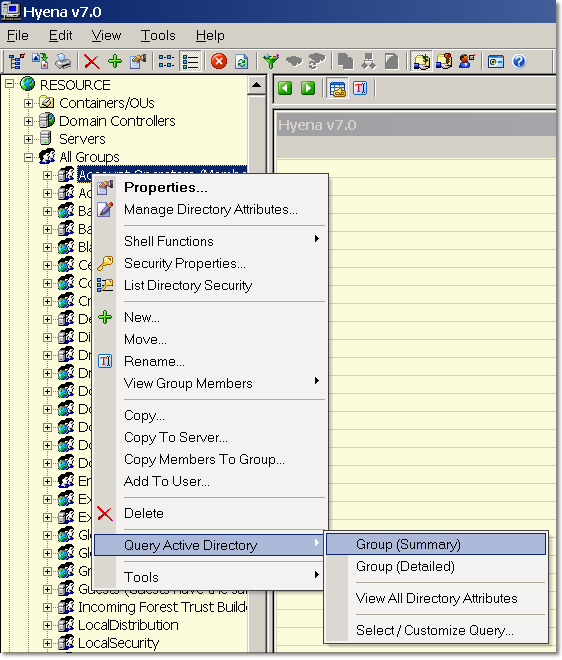Screen dimensions: 562x660
Task: Toggle the list view toolbar button
Action: click(190, 61)
